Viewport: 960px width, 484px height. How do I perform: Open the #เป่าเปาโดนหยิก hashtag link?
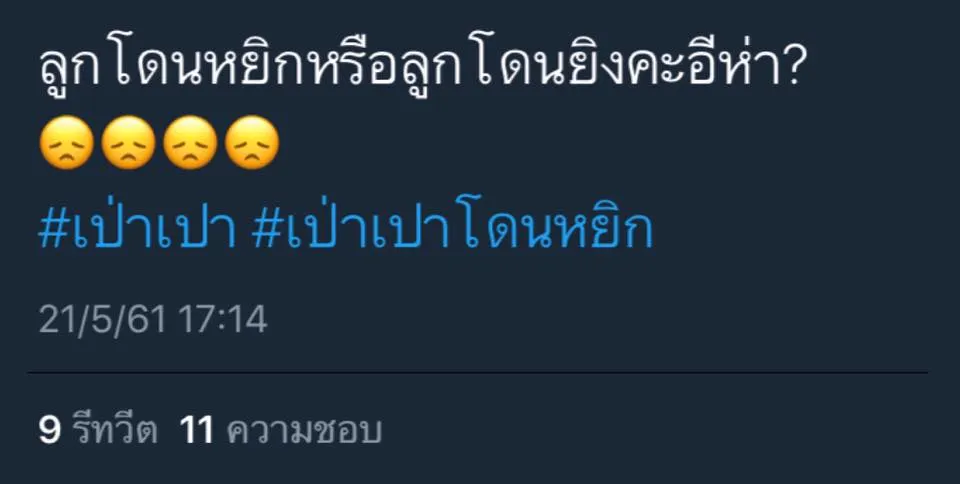tap(452, 231)
